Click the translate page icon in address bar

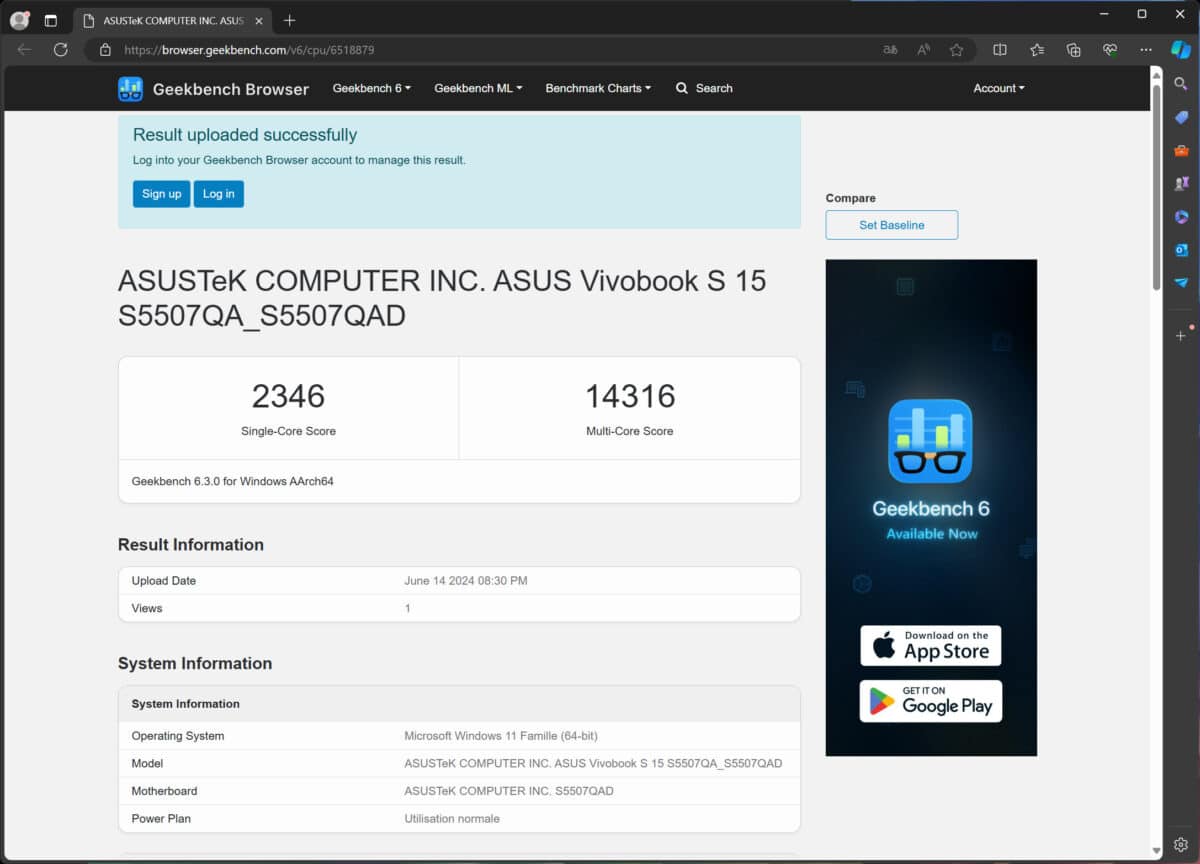[x=890, y=49]
